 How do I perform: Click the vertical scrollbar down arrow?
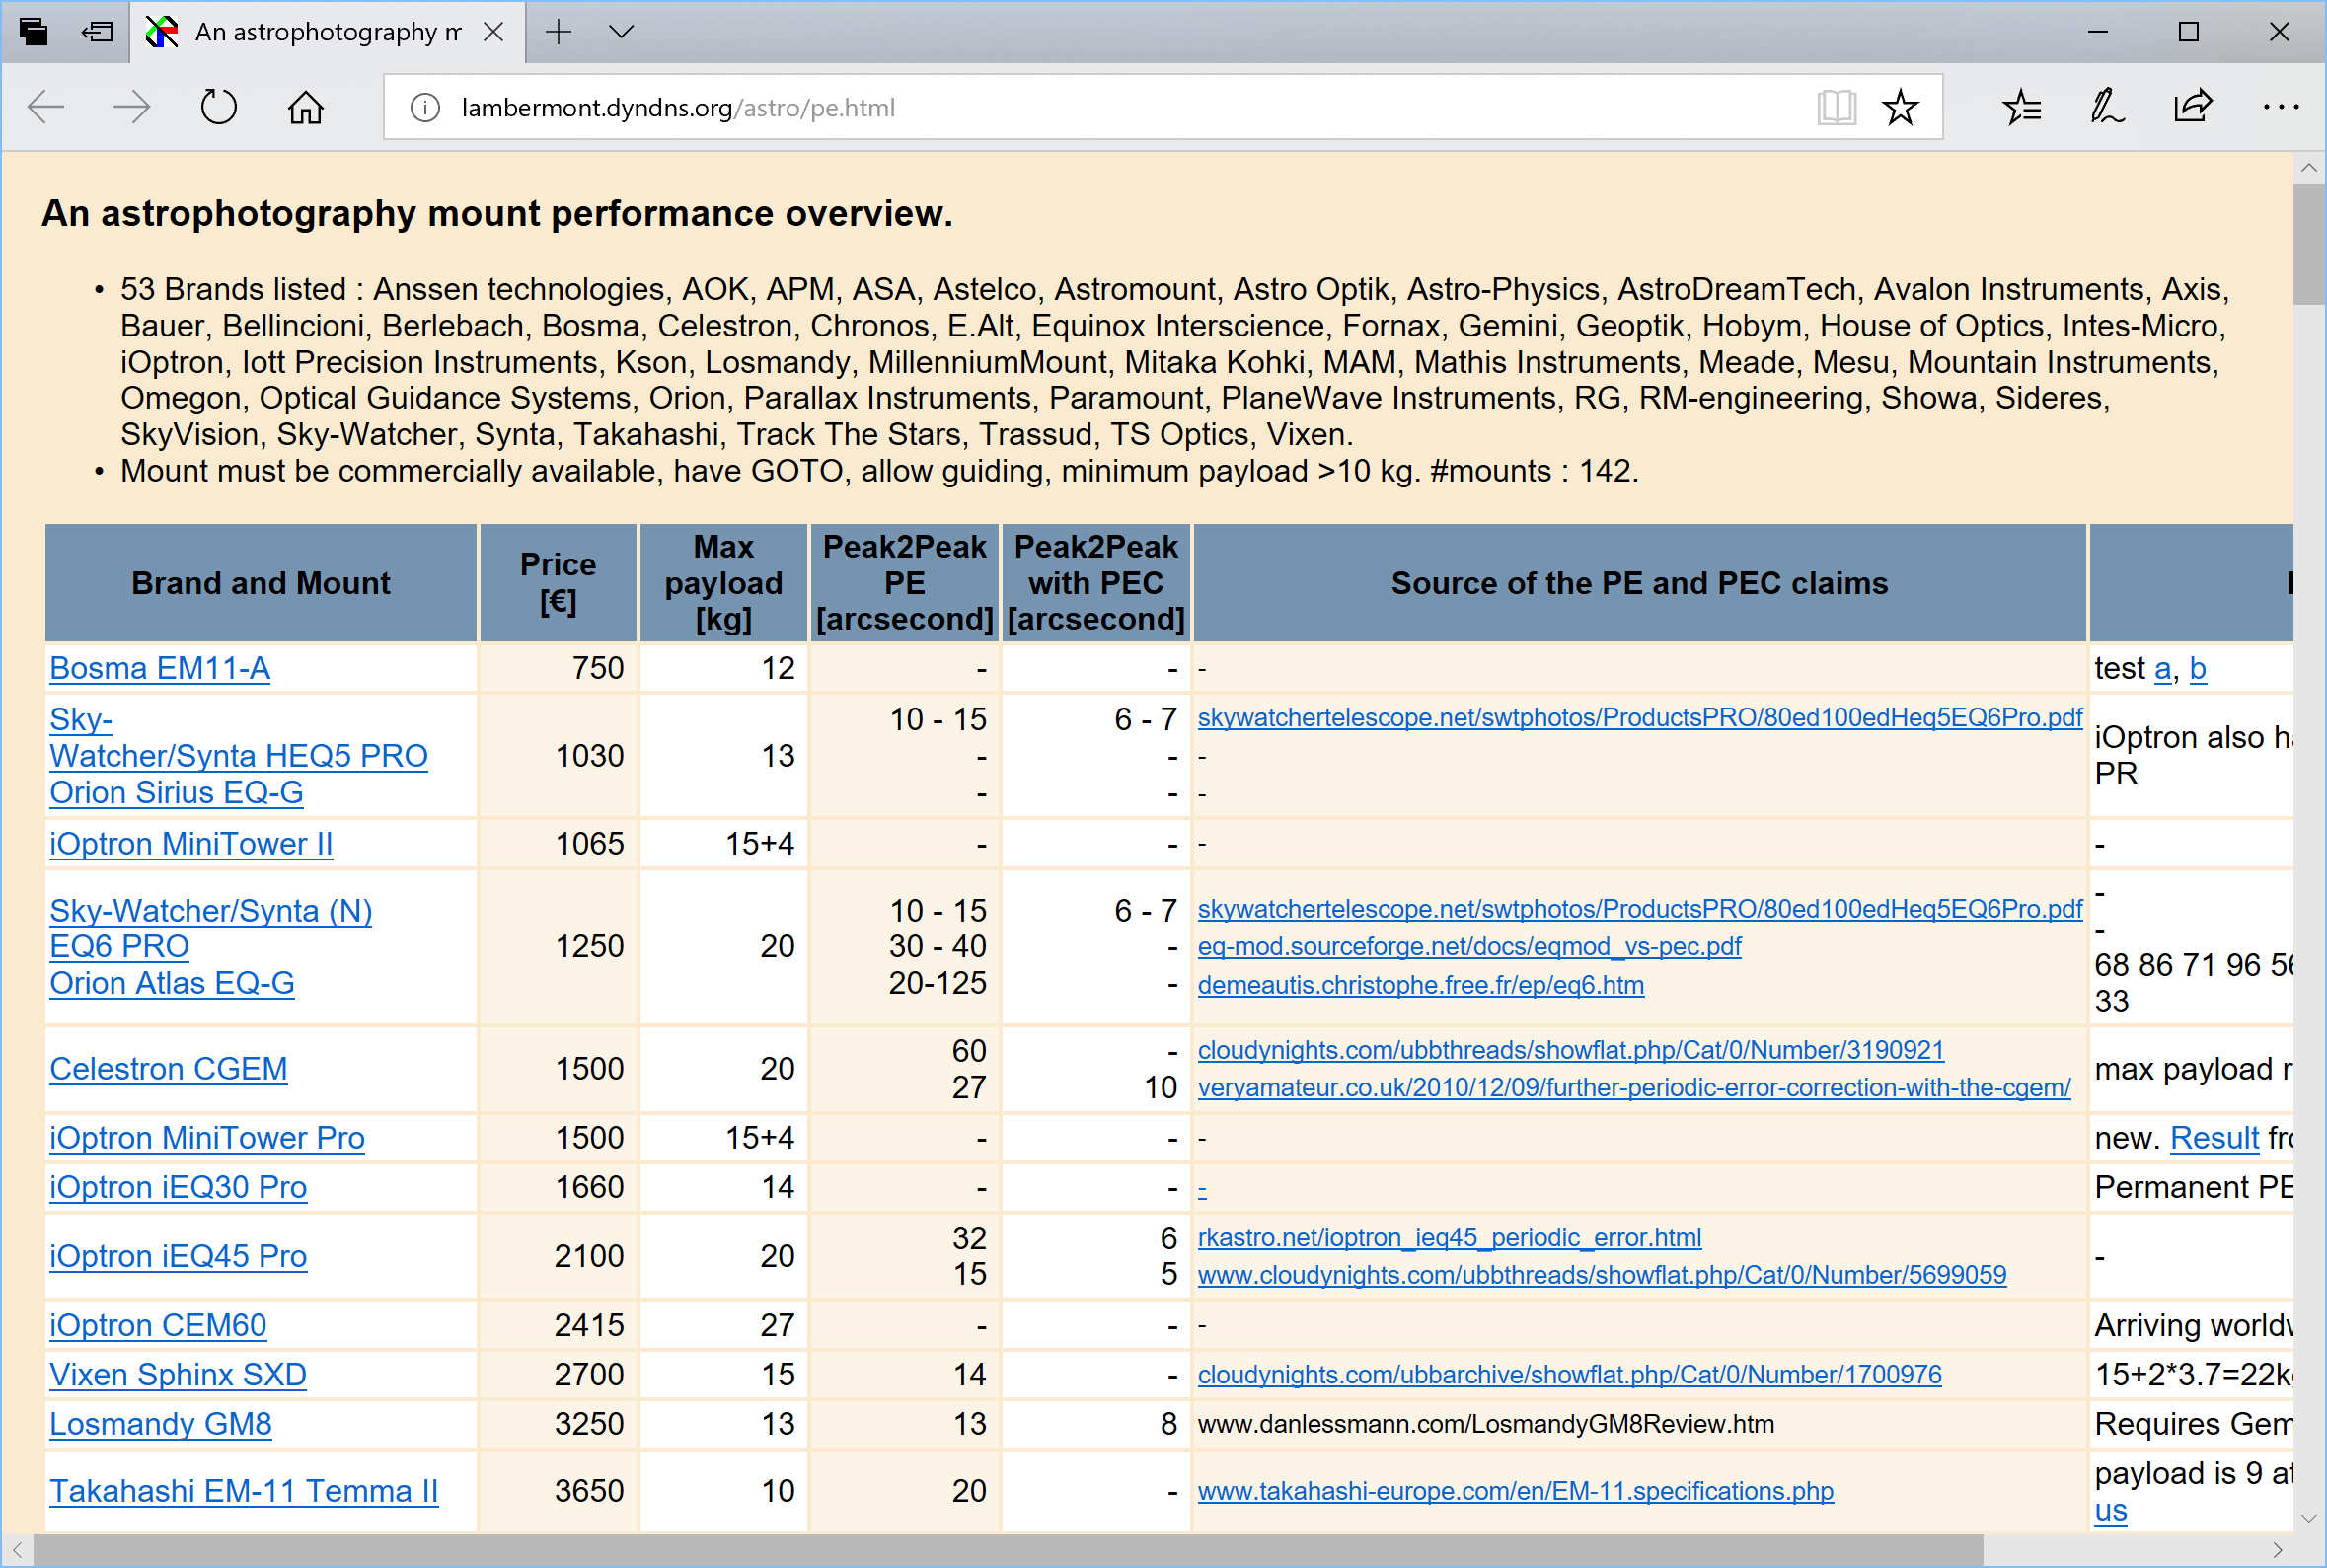click(2309, 1518)
